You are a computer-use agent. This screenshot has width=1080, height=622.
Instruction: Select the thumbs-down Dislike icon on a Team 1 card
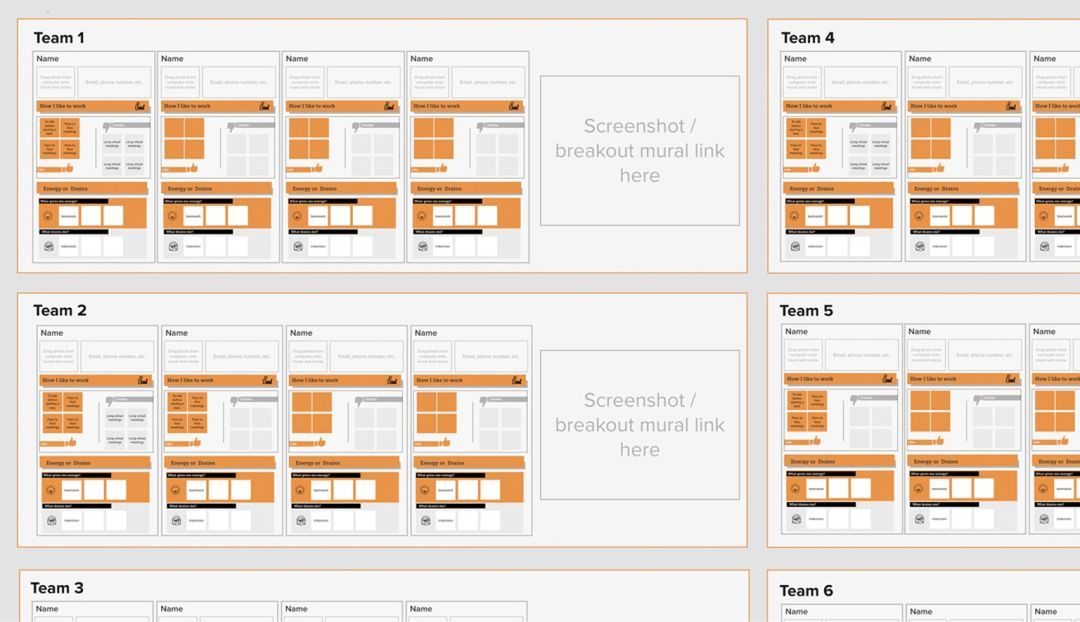click(x=105, y=127)
